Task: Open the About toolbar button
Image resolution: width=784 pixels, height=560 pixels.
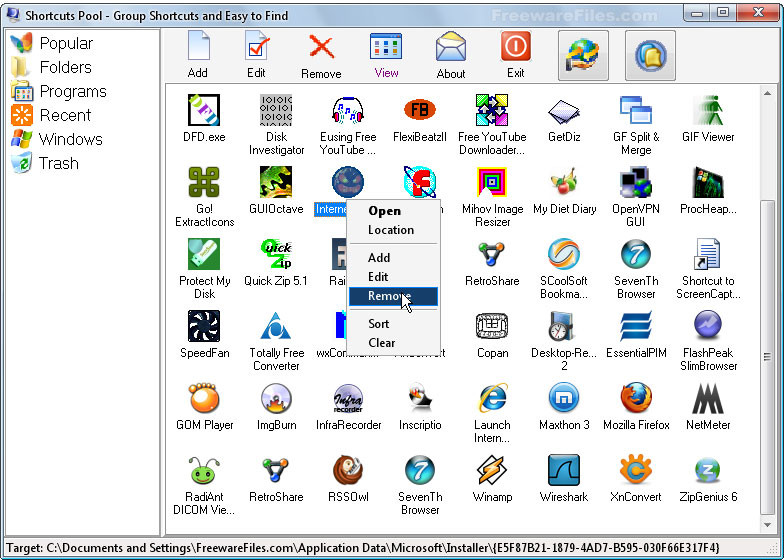Action: pos(450,55)
